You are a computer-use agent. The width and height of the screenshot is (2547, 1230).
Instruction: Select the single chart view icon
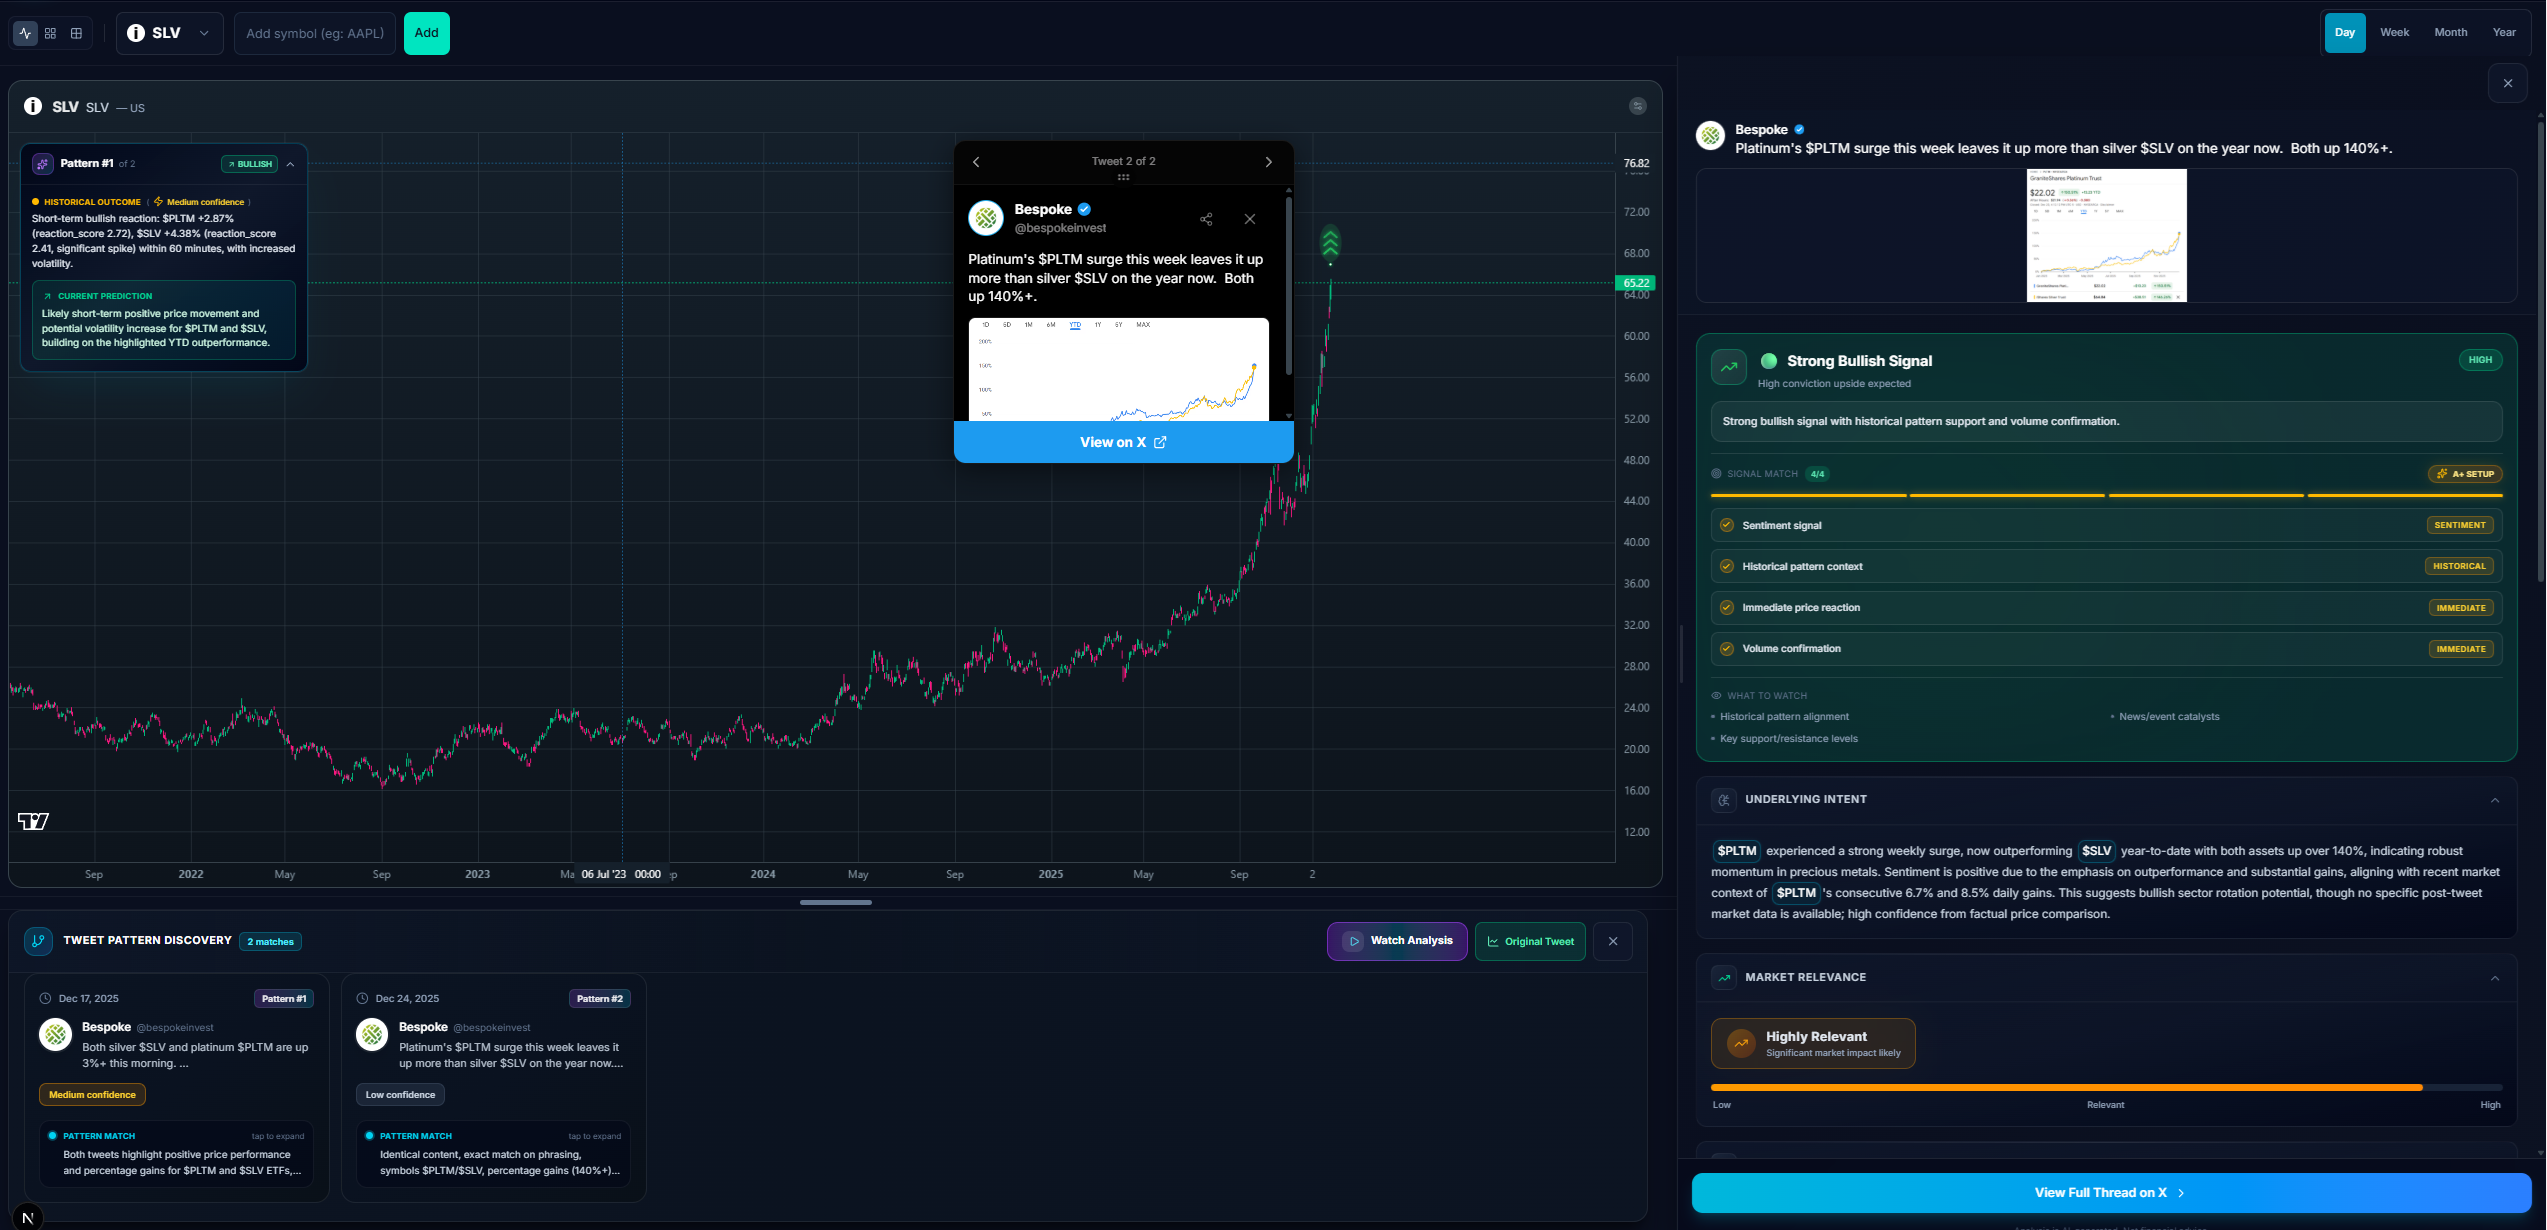coord(24,33)
